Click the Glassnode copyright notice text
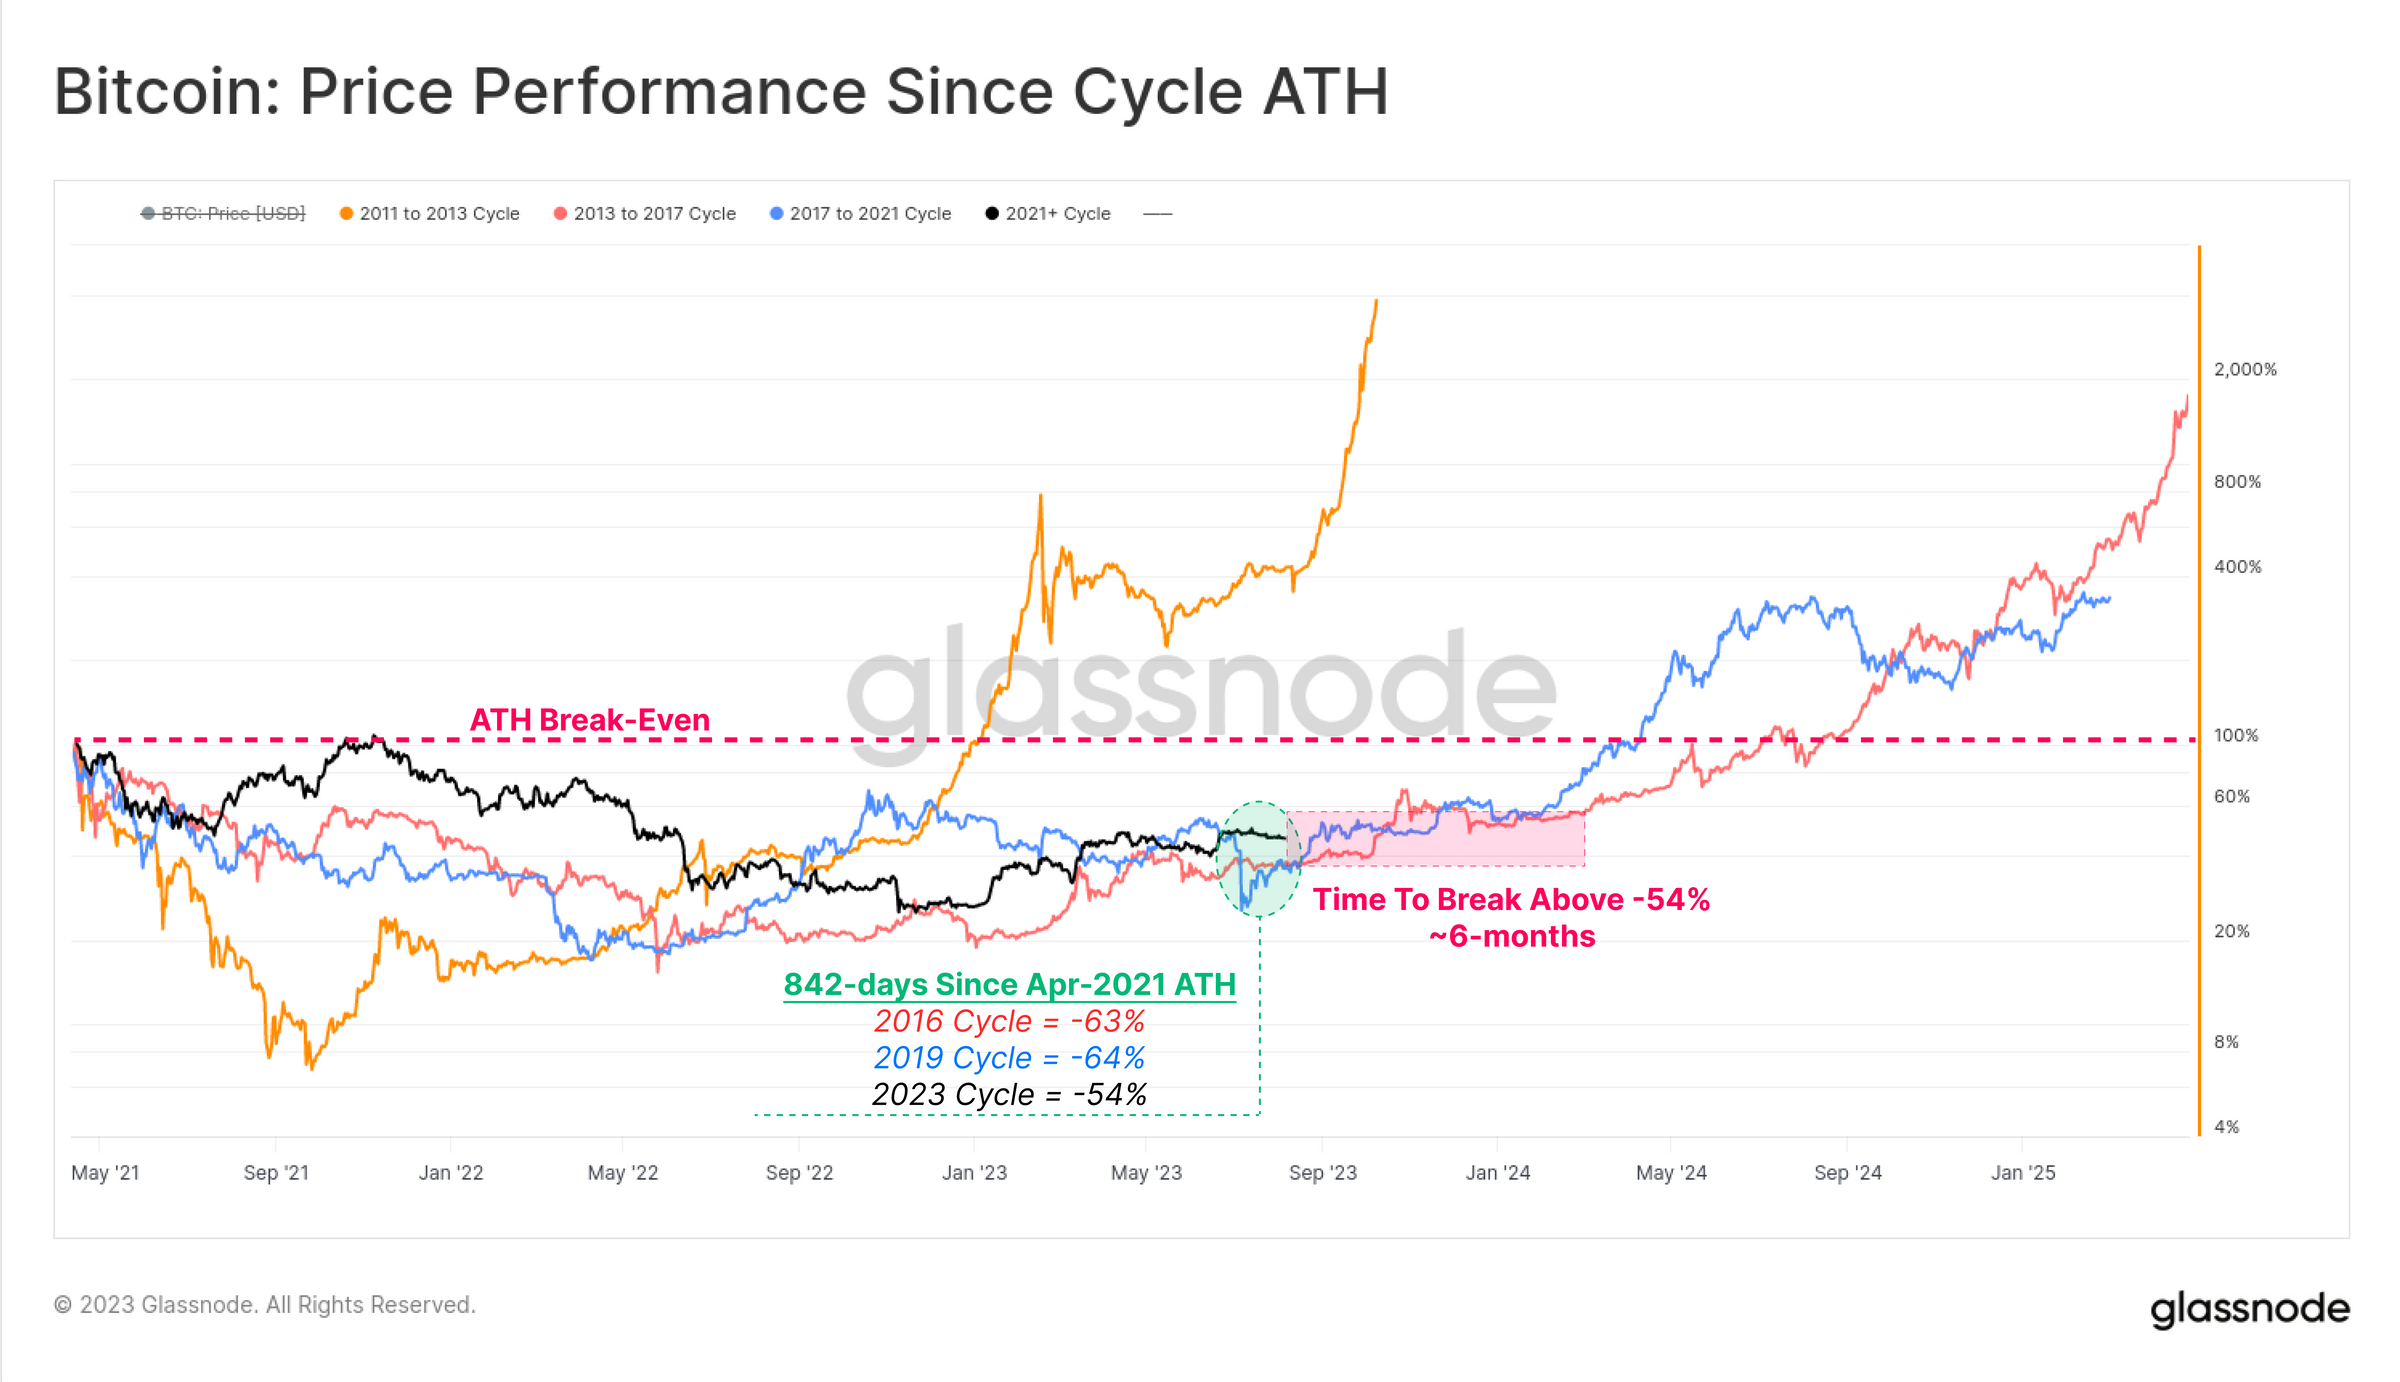 click(x=265, y=1305)
